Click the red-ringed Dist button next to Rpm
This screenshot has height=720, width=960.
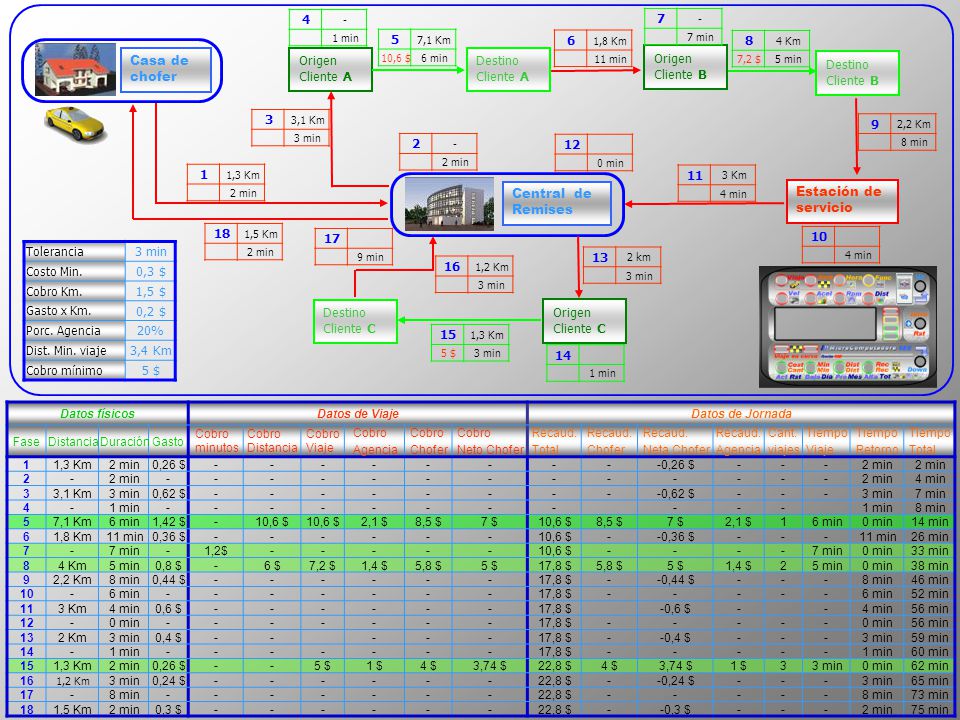coord(868,299)
